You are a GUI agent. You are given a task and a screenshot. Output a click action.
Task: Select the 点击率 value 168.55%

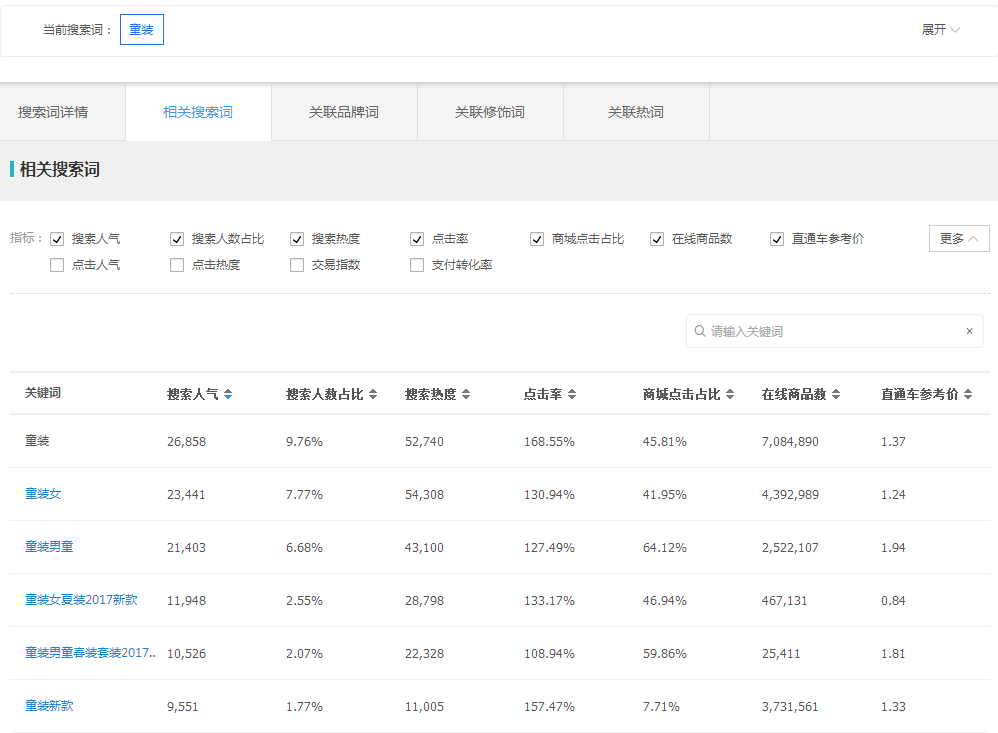point(549,442)
